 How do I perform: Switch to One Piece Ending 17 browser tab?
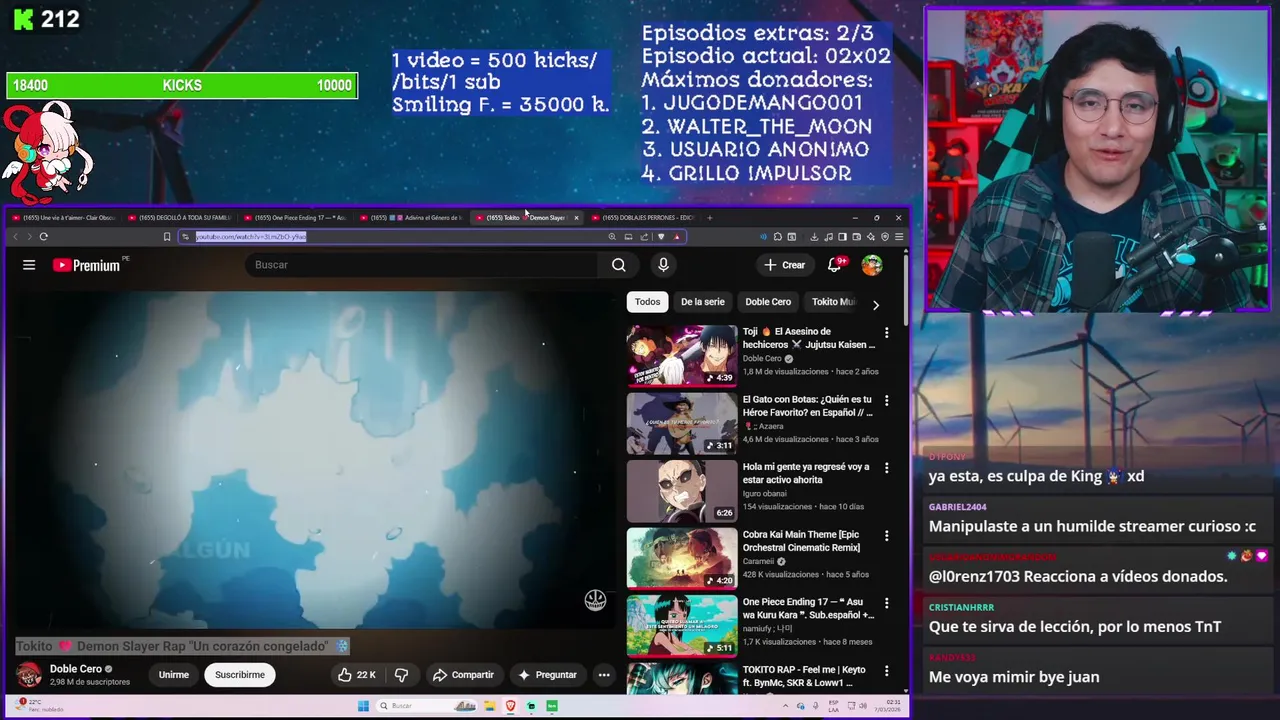click(x=296, y=218)
